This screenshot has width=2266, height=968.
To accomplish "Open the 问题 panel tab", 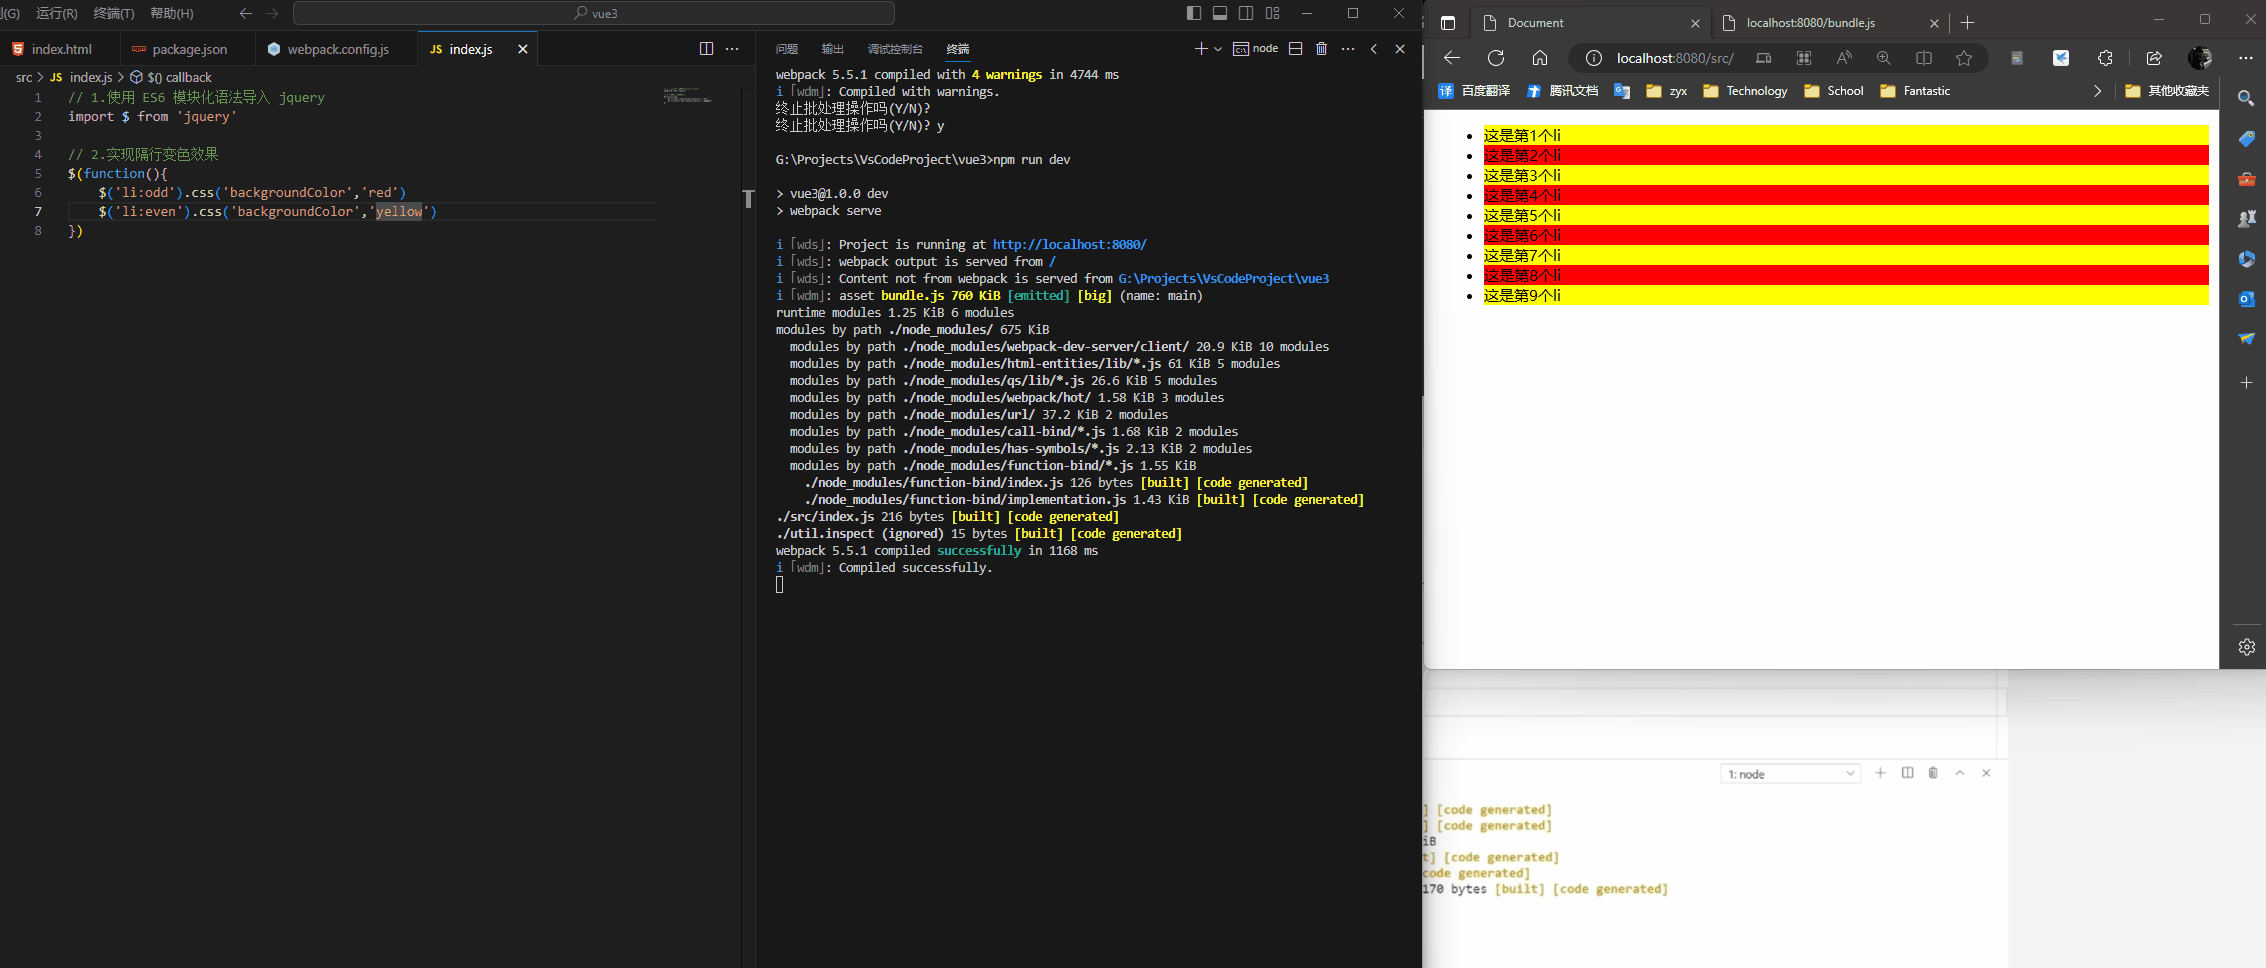I will tap(787, 49).
